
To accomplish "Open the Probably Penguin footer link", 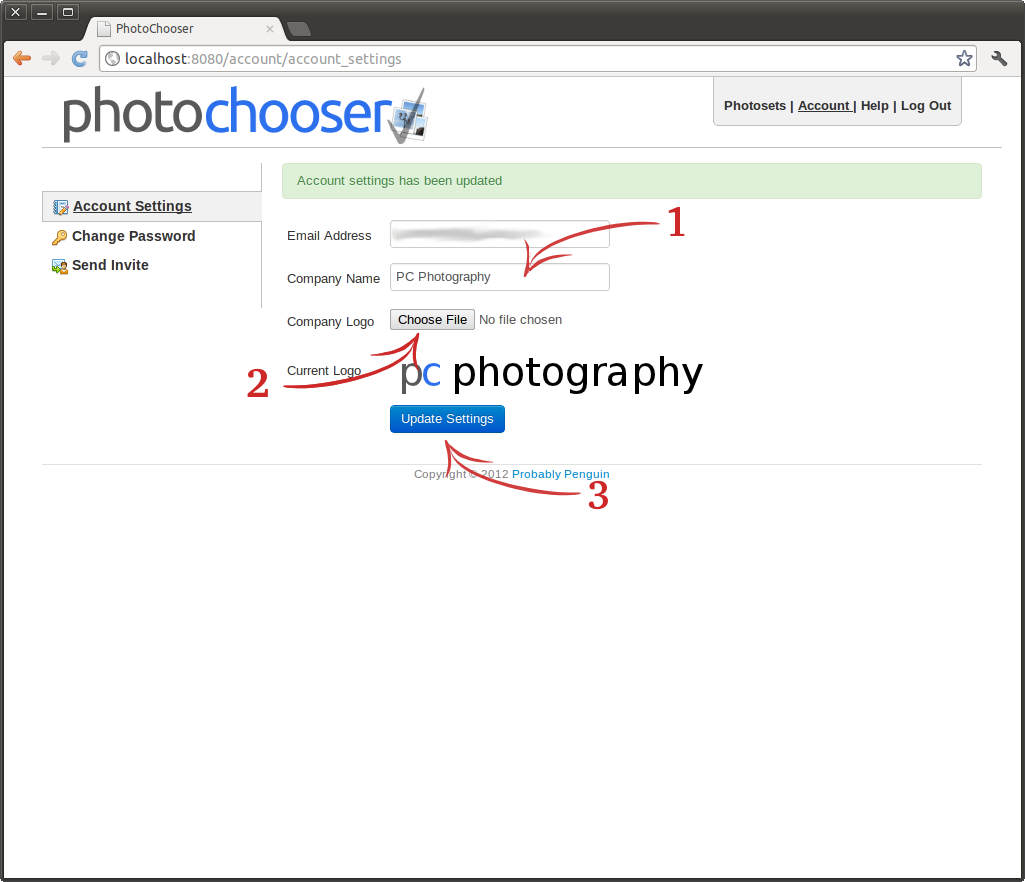I will [x=560, y=474].
